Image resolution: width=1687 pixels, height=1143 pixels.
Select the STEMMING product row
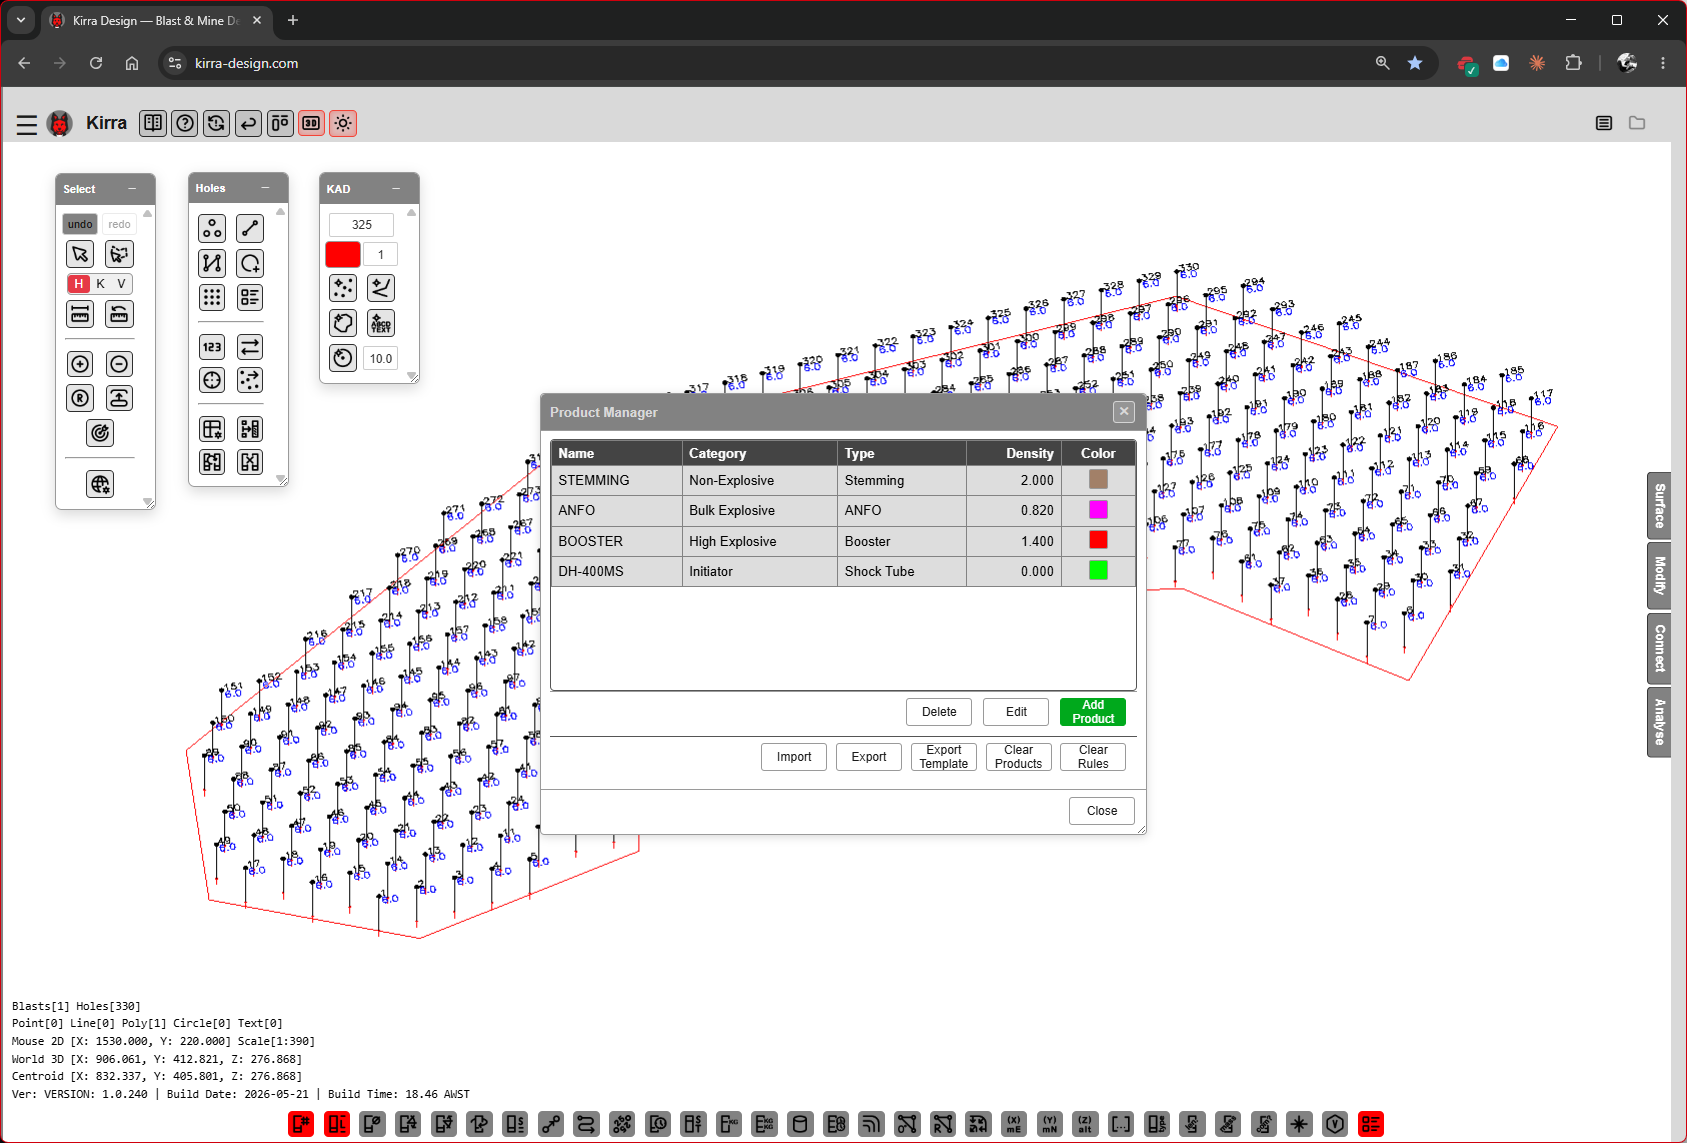coord(843,480)
